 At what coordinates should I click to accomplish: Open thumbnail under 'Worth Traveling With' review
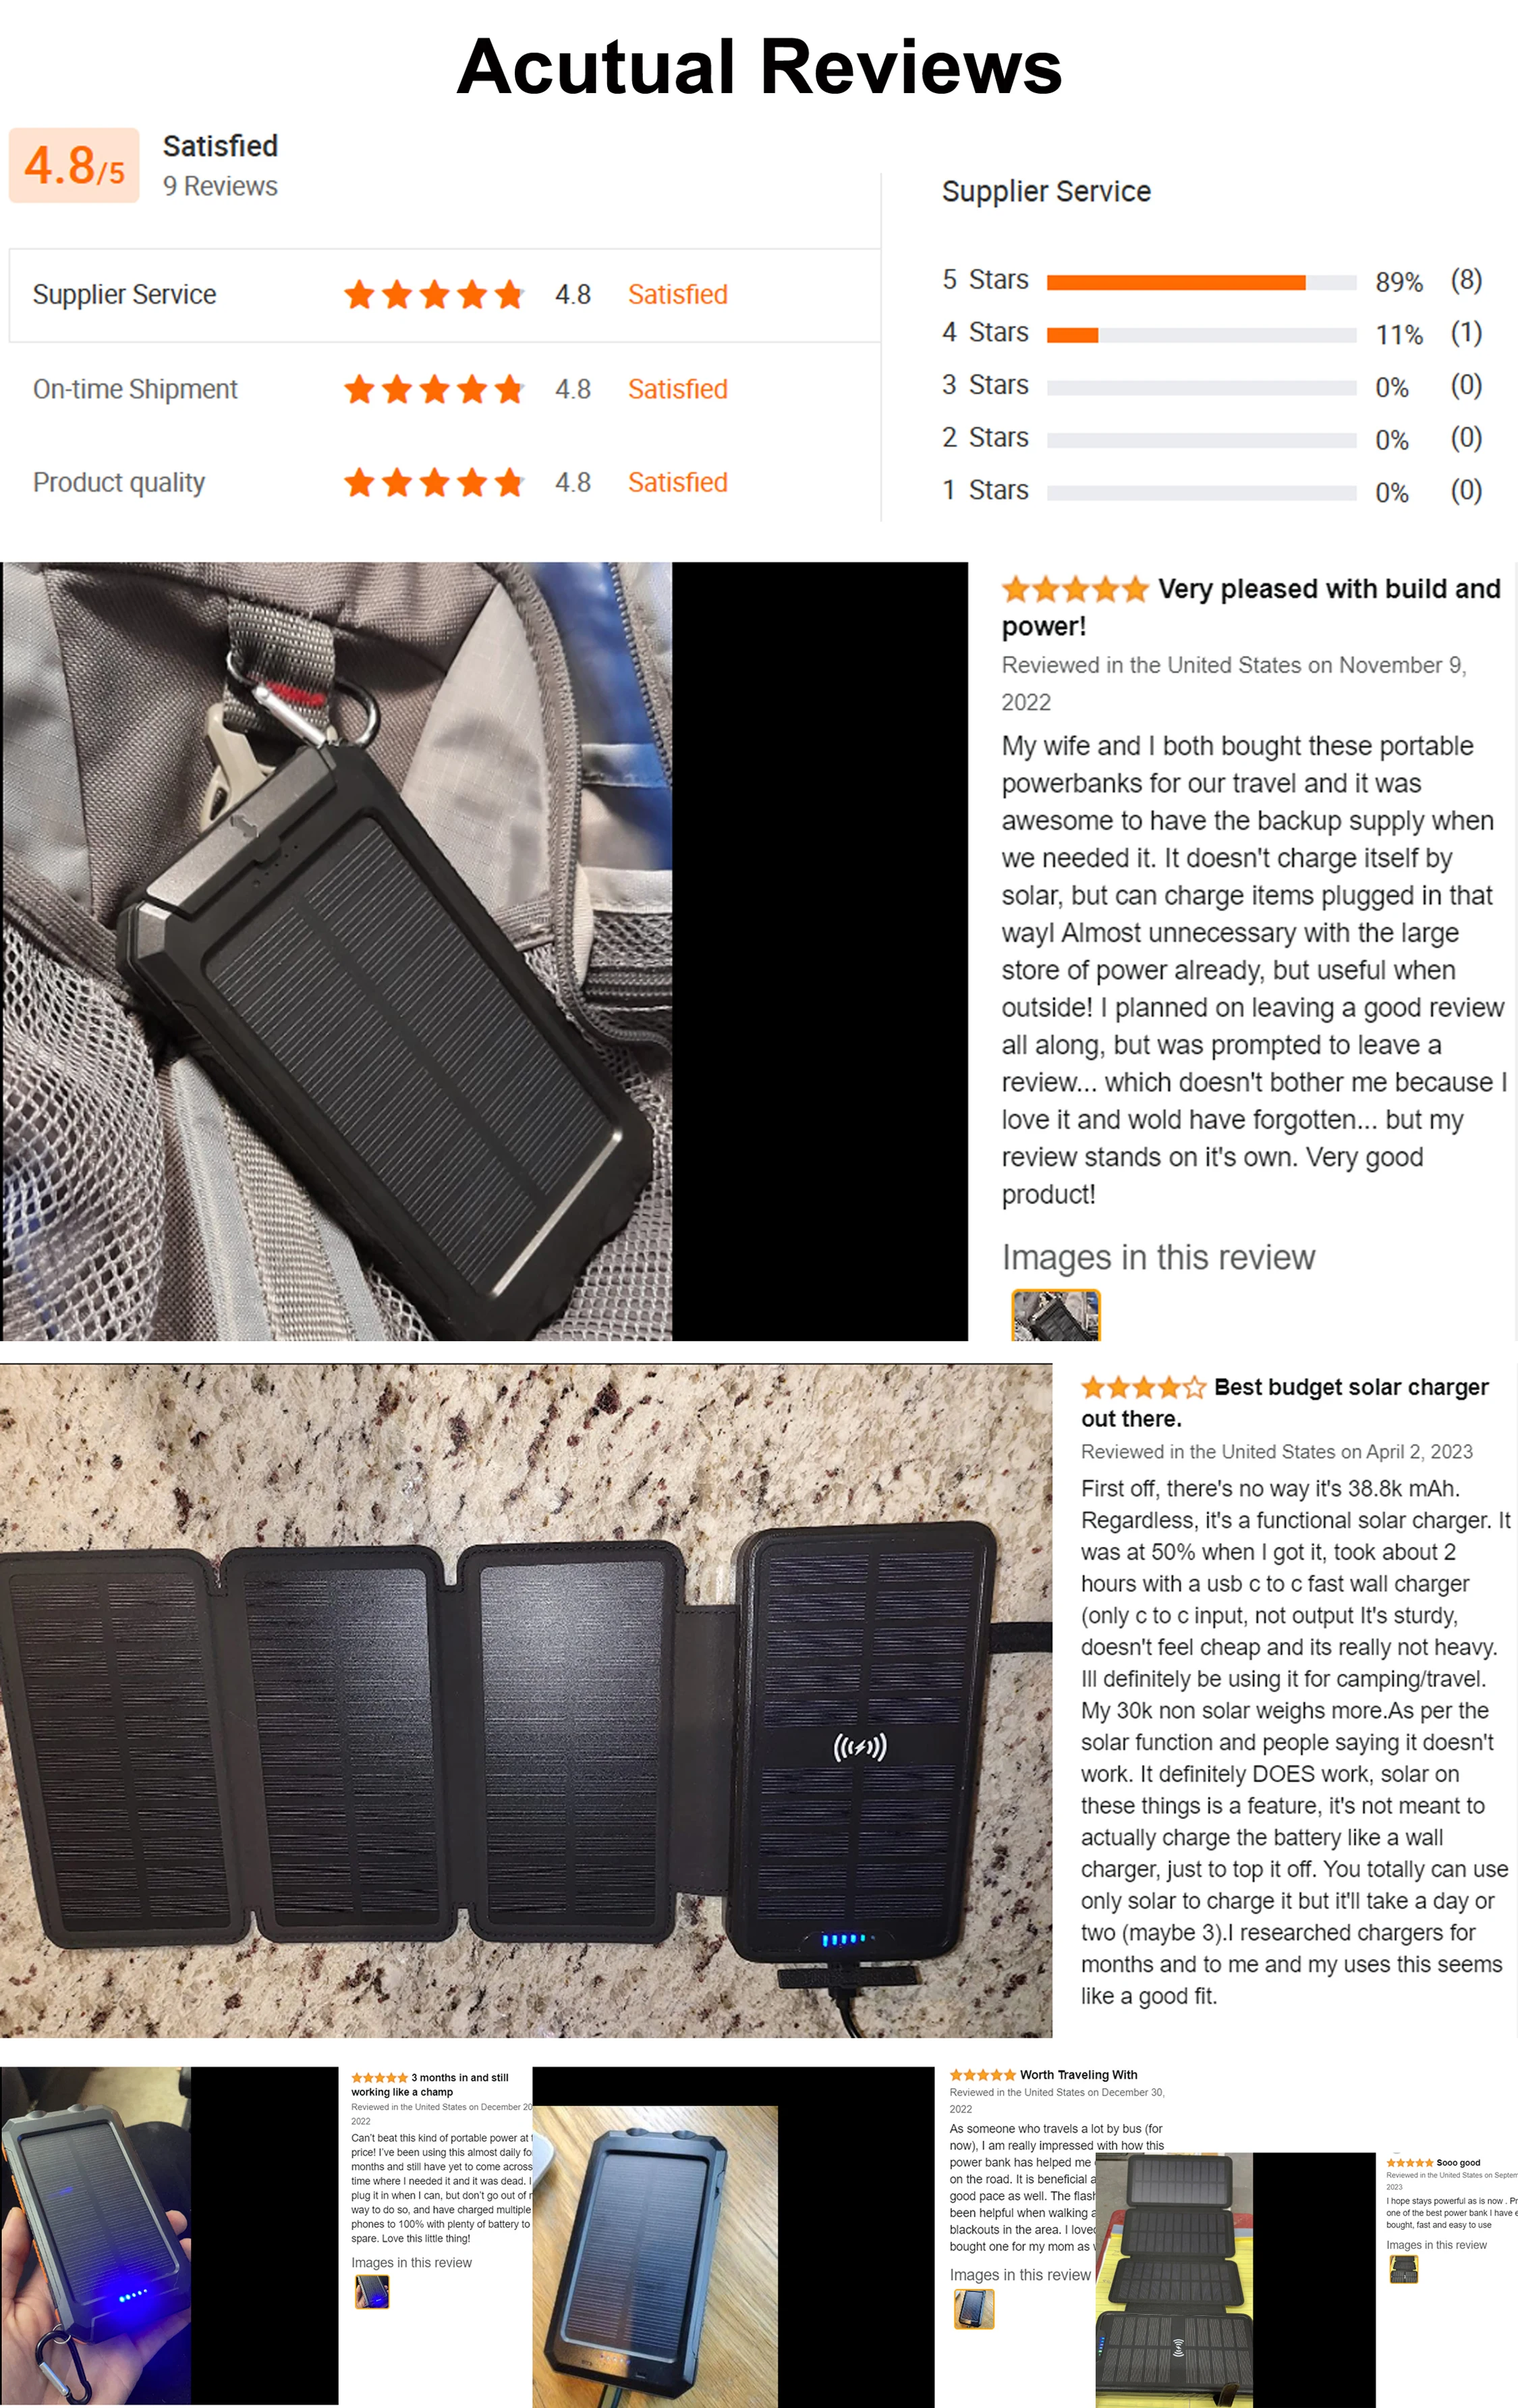pyautogui.click(x=974, y=2309)
